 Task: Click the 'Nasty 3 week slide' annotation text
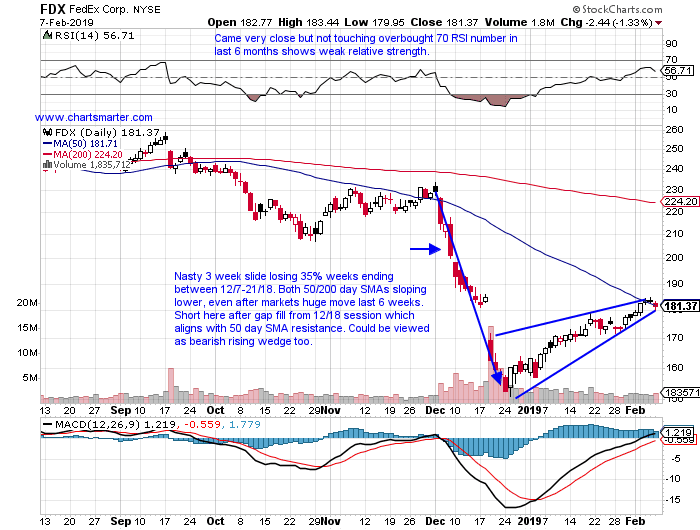tap(302, 309)
